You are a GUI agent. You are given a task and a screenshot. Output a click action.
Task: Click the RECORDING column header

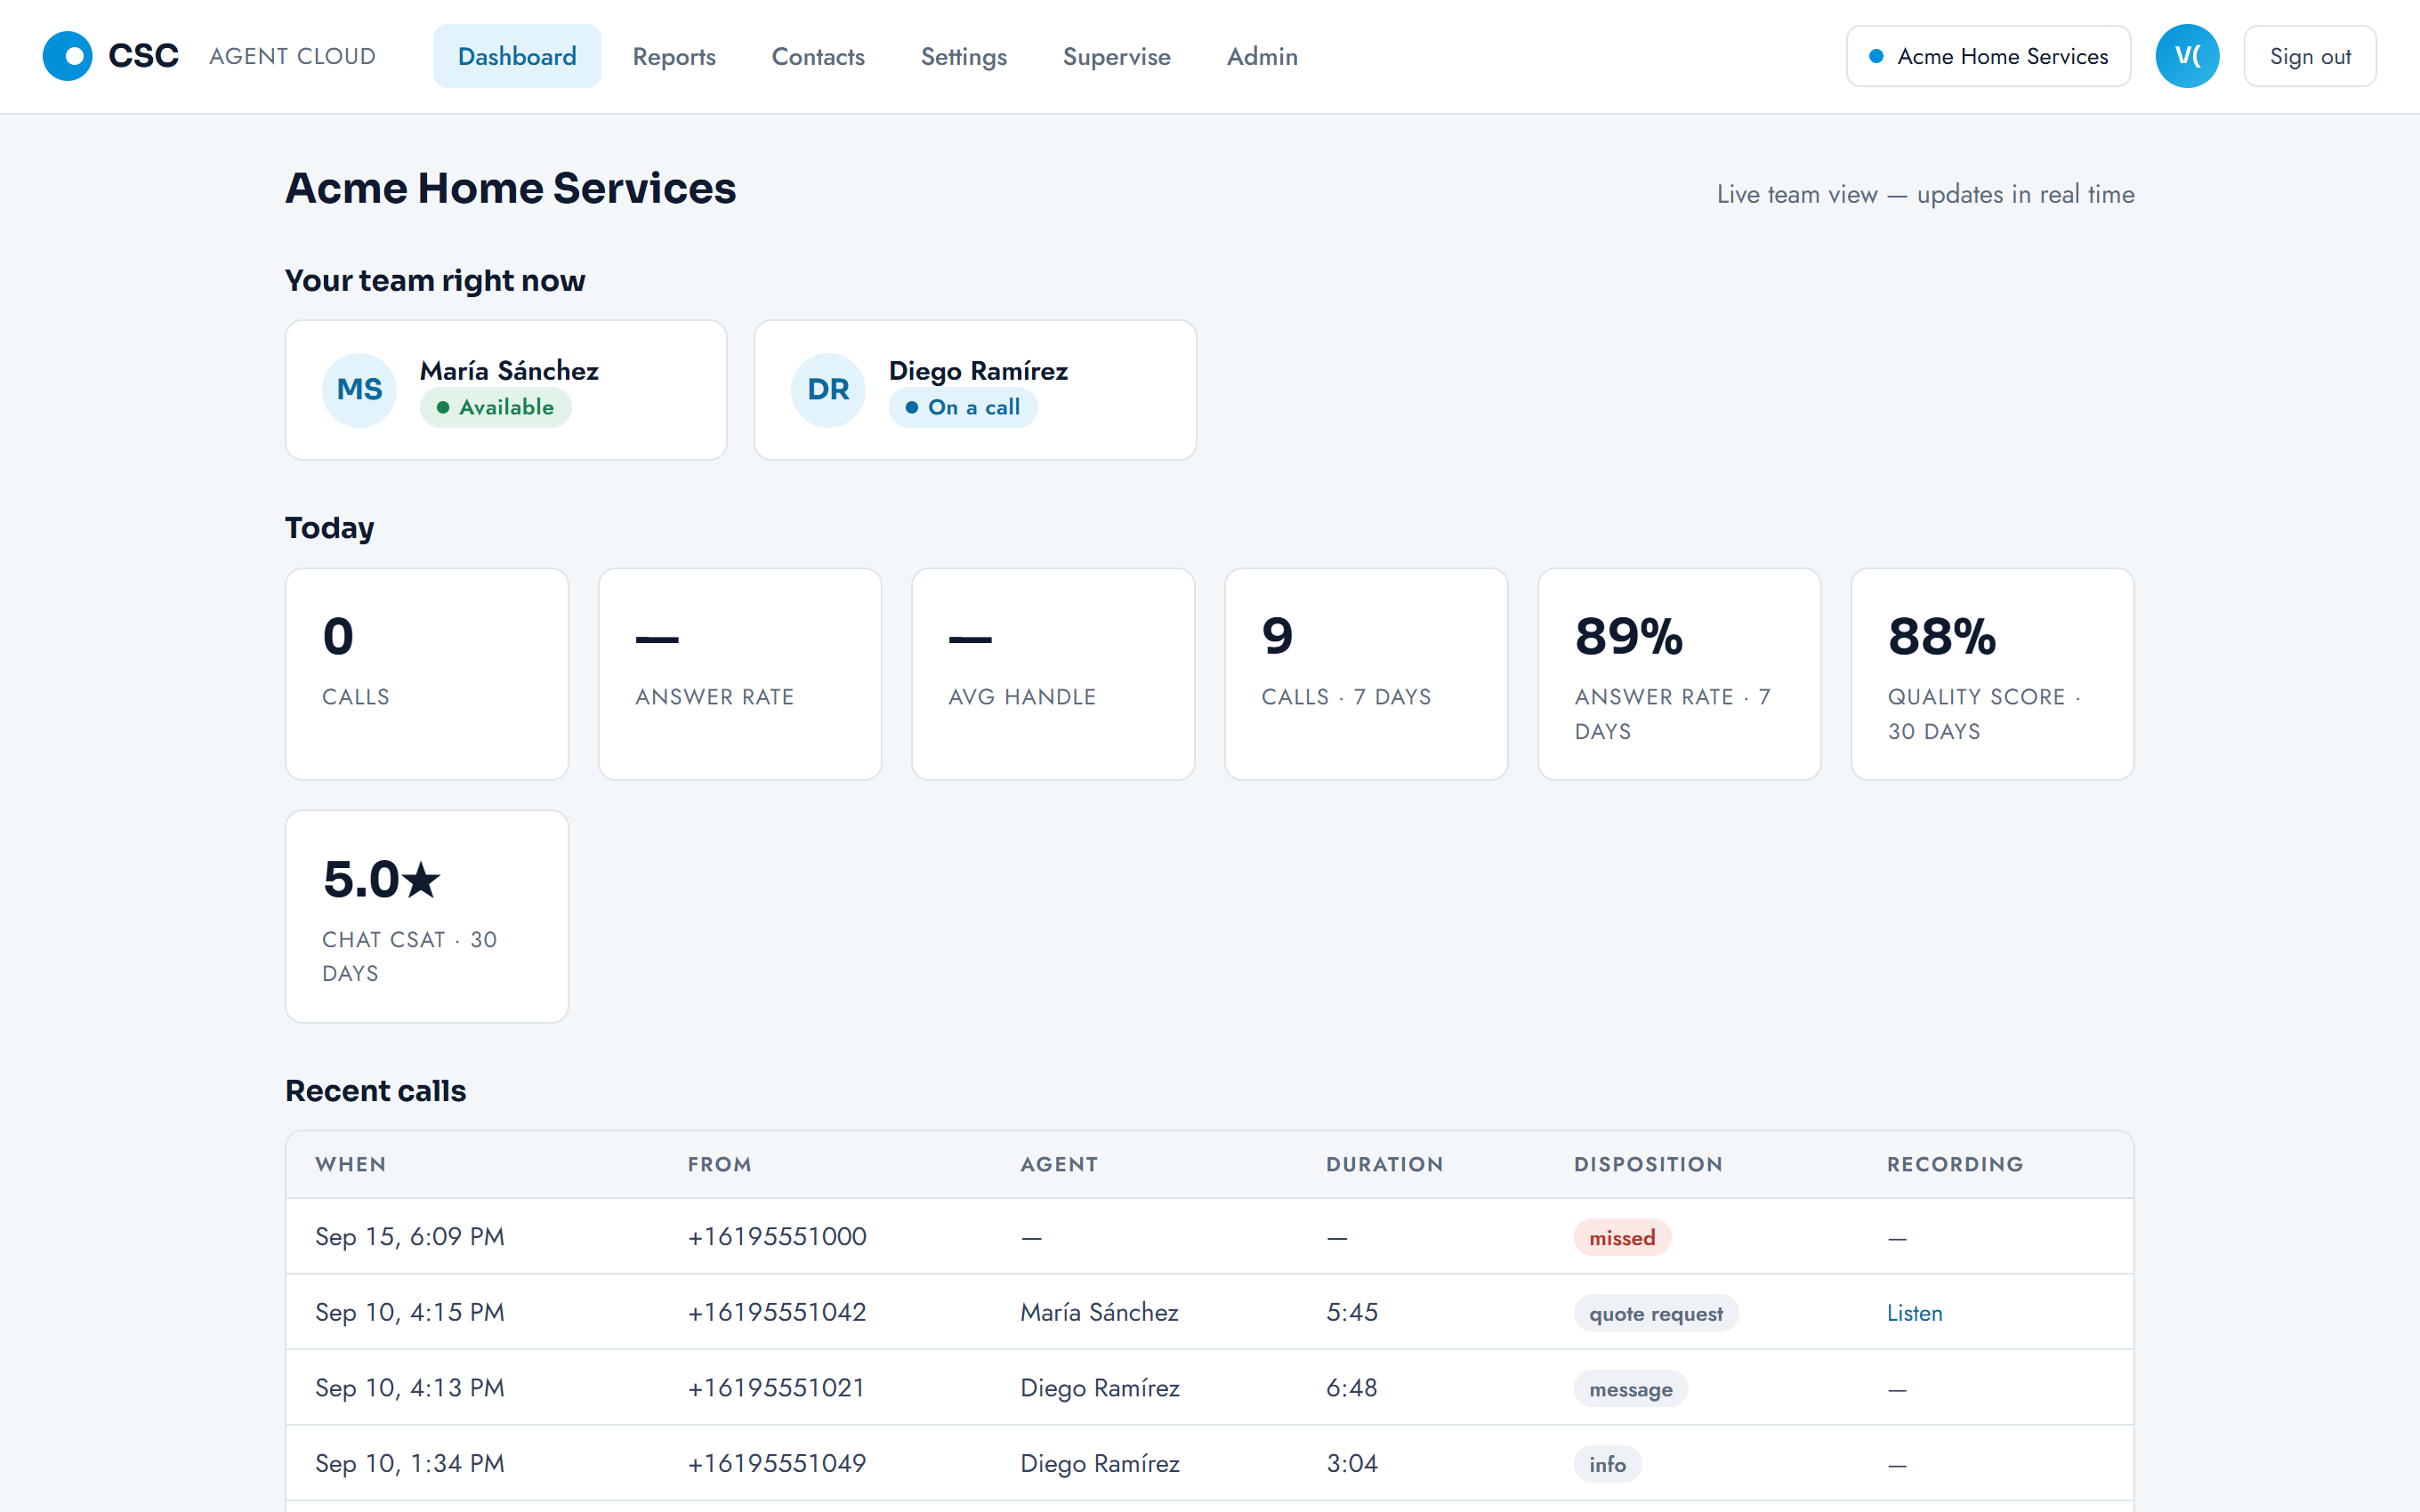1955,1164
